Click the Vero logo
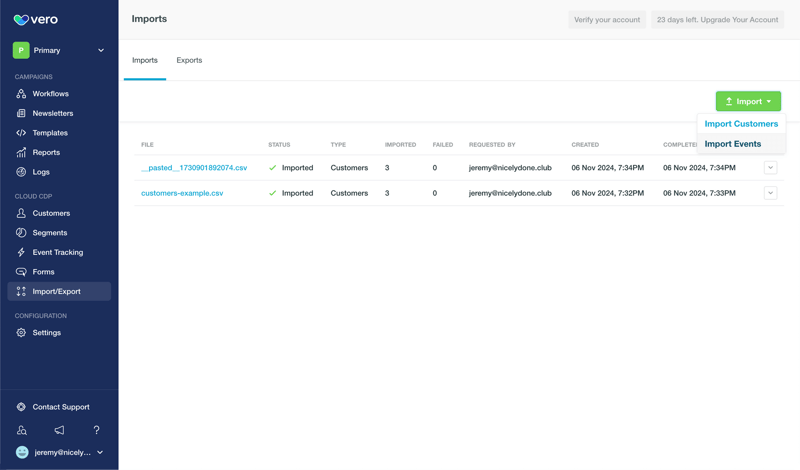Image resolution: width=800 pixels, height=470 pixels. 35,19
